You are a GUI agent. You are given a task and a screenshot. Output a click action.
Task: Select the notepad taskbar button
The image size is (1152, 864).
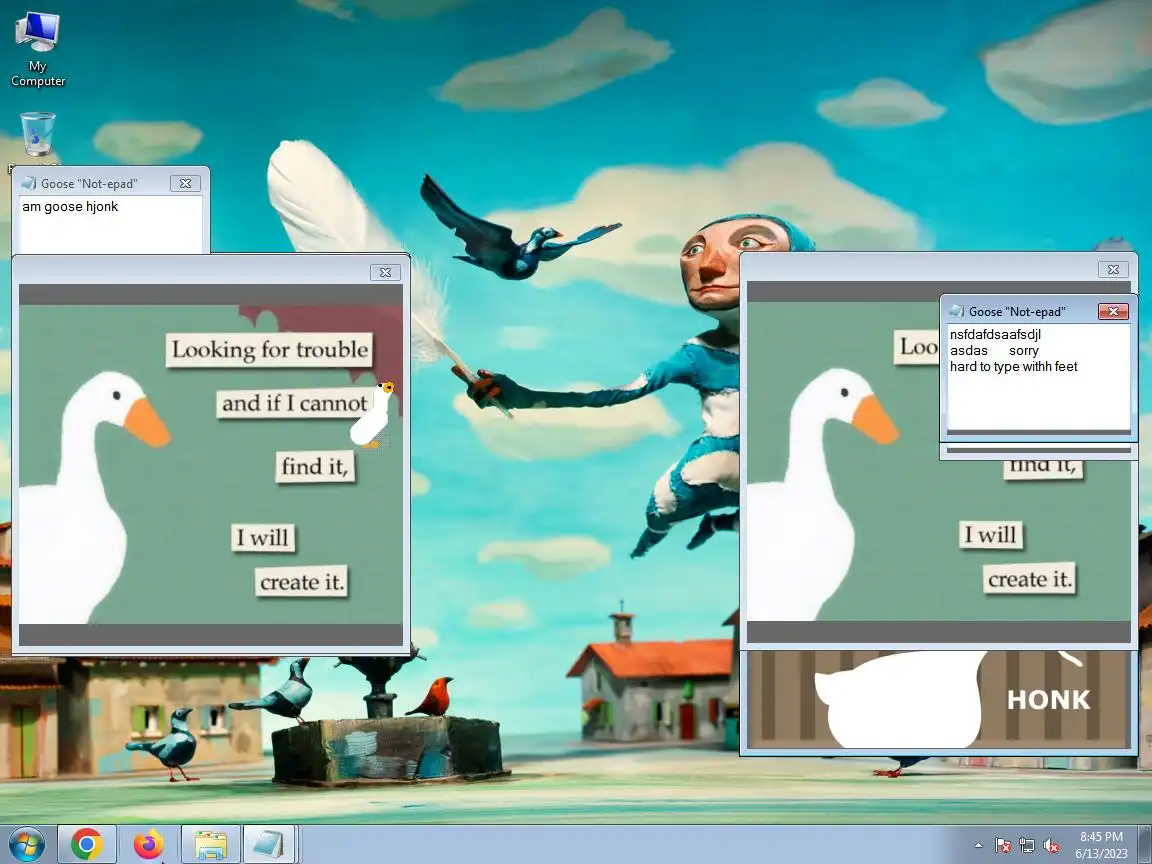click(x=269, y=844)
